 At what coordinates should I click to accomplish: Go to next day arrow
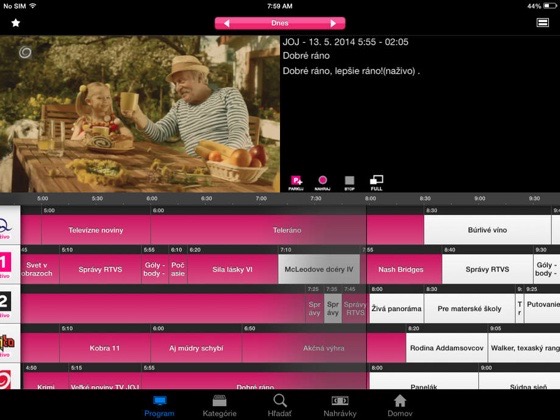click(333, 23)
